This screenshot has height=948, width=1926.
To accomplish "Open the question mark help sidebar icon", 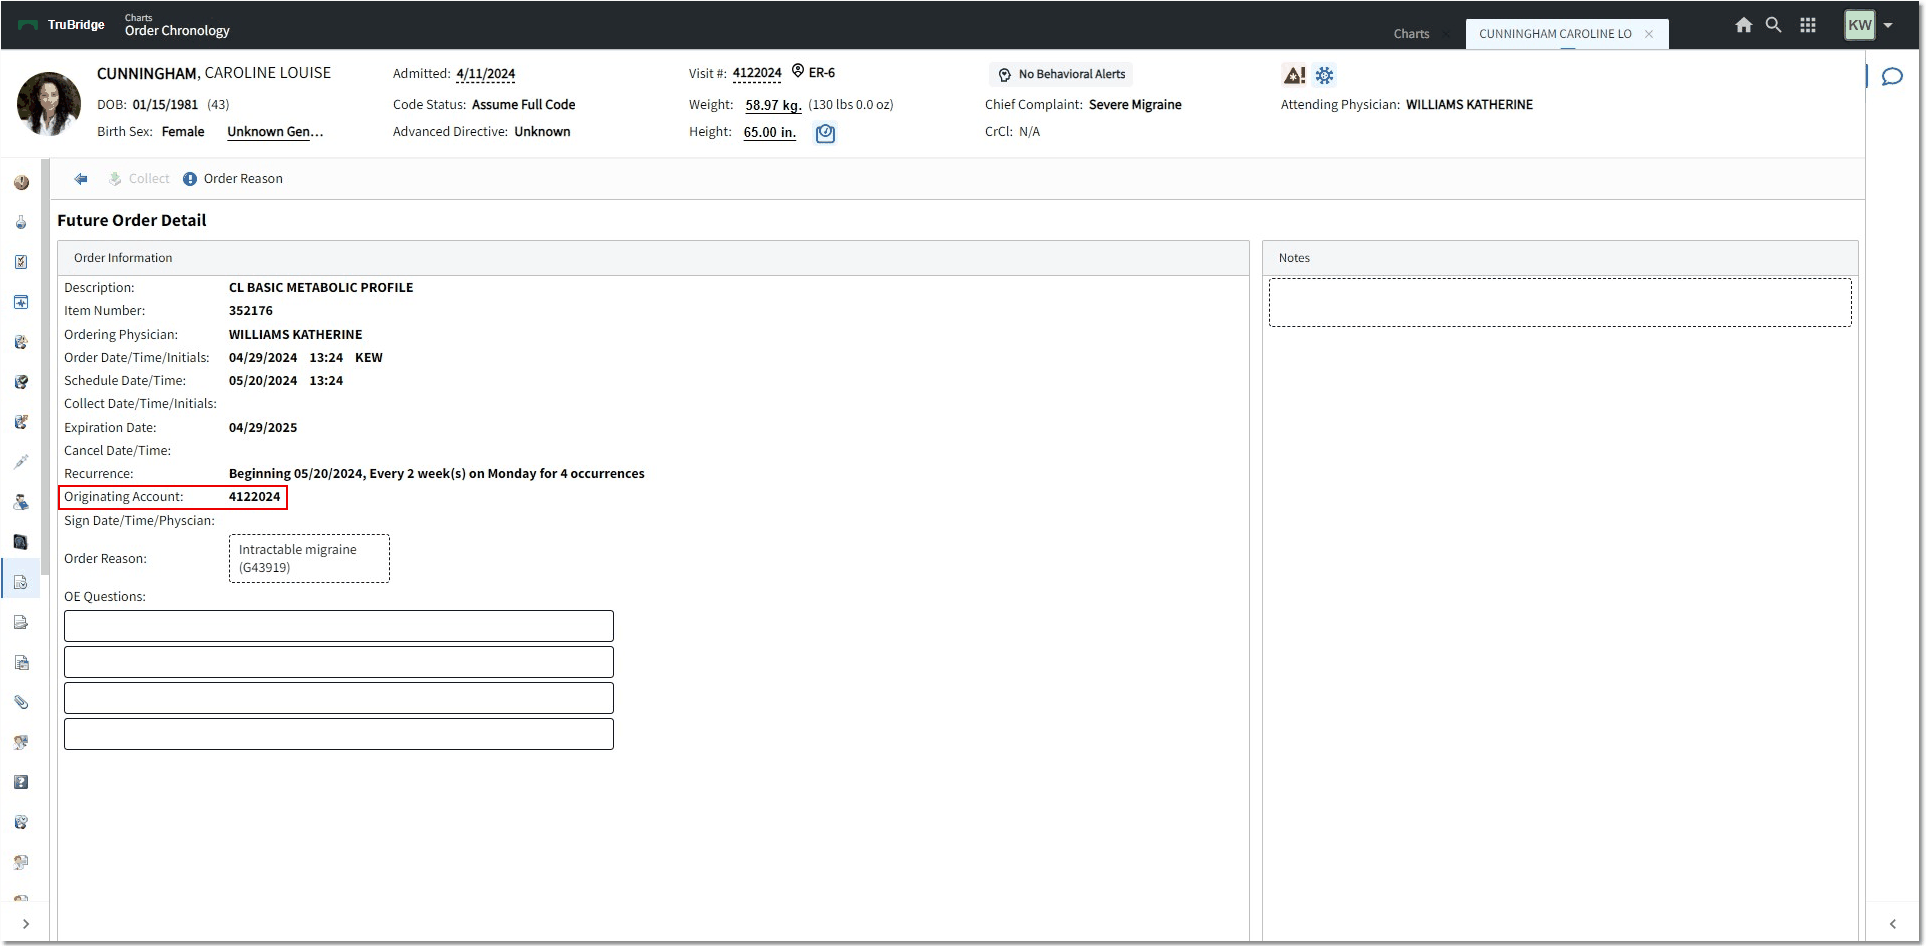I will click(x=21, y=782).
